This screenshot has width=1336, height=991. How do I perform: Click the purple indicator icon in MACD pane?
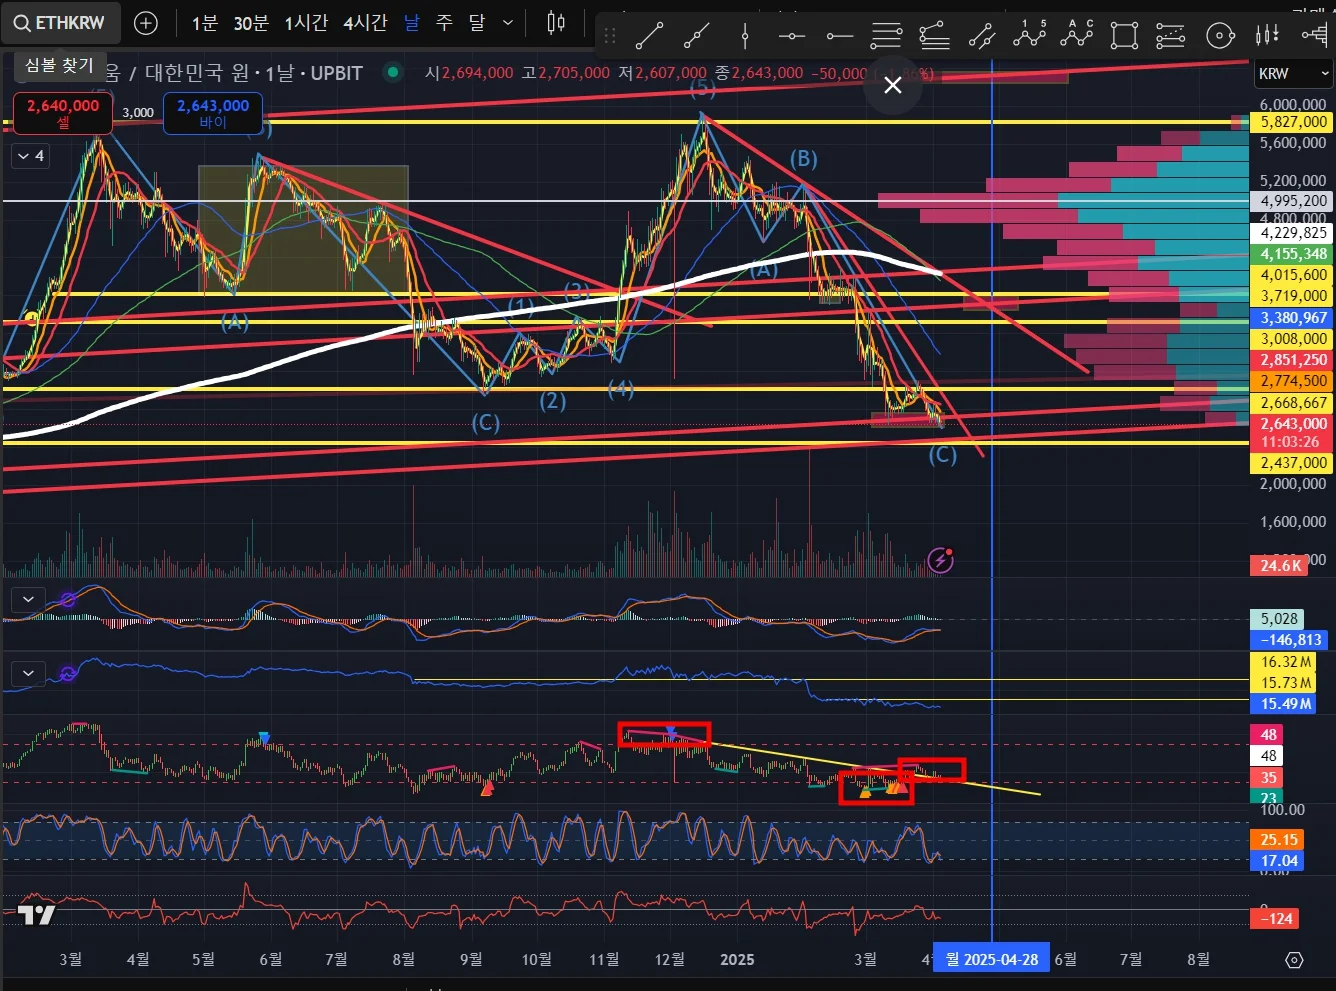(x=68, y=600)
